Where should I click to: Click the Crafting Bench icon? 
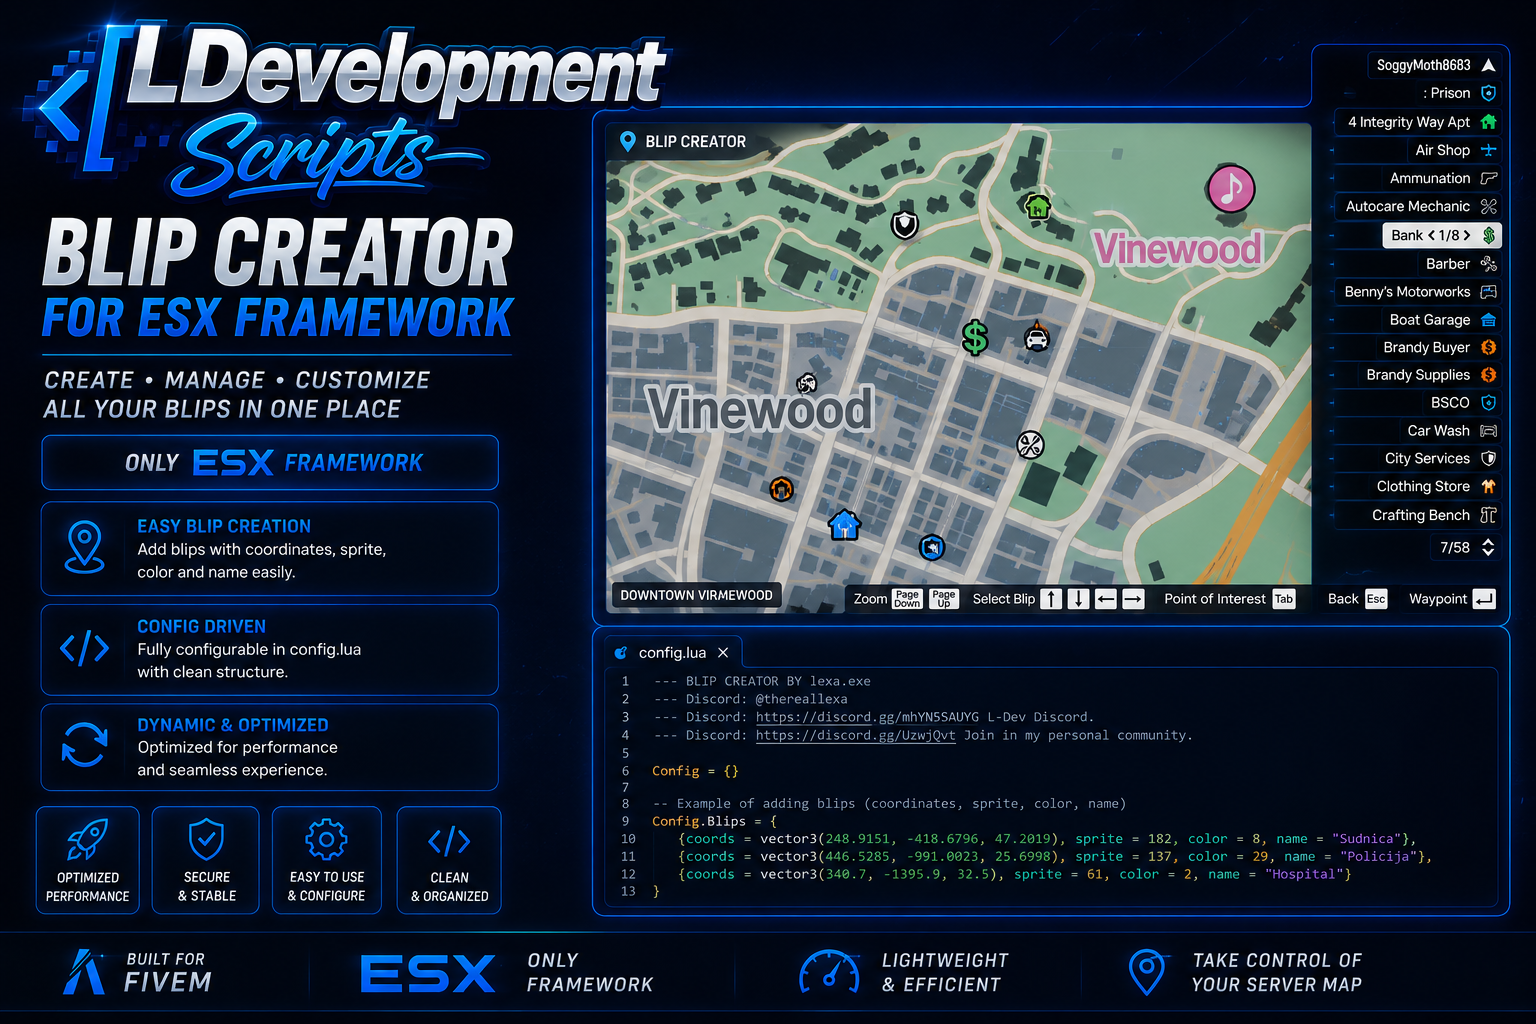point(1488,515)
